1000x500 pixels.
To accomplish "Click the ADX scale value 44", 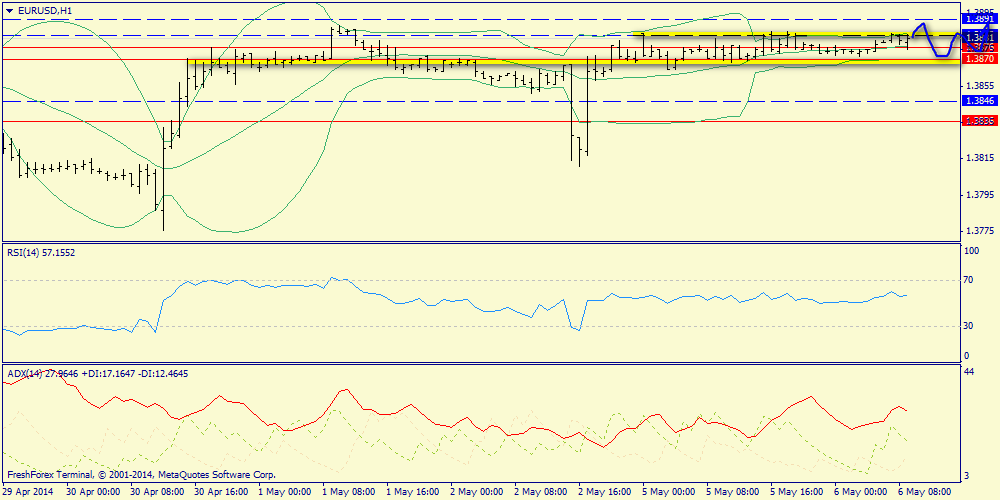I will [968, 371].
